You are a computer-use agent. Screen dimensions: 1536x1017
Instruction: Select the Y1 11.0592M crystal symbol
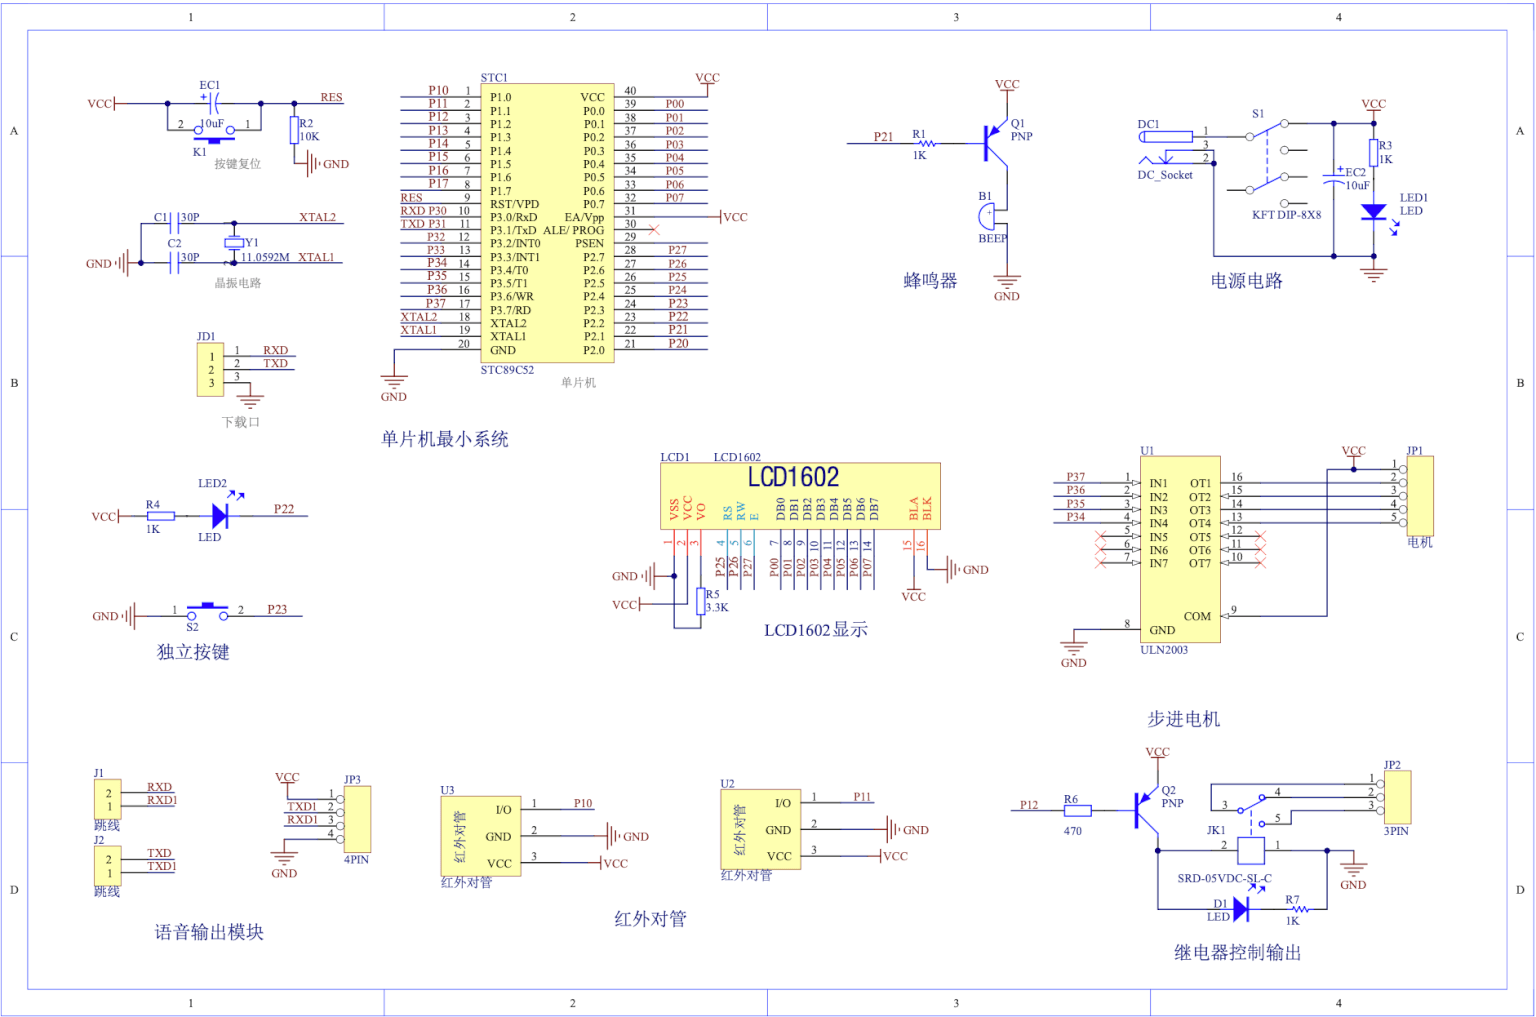coord(234,243)
